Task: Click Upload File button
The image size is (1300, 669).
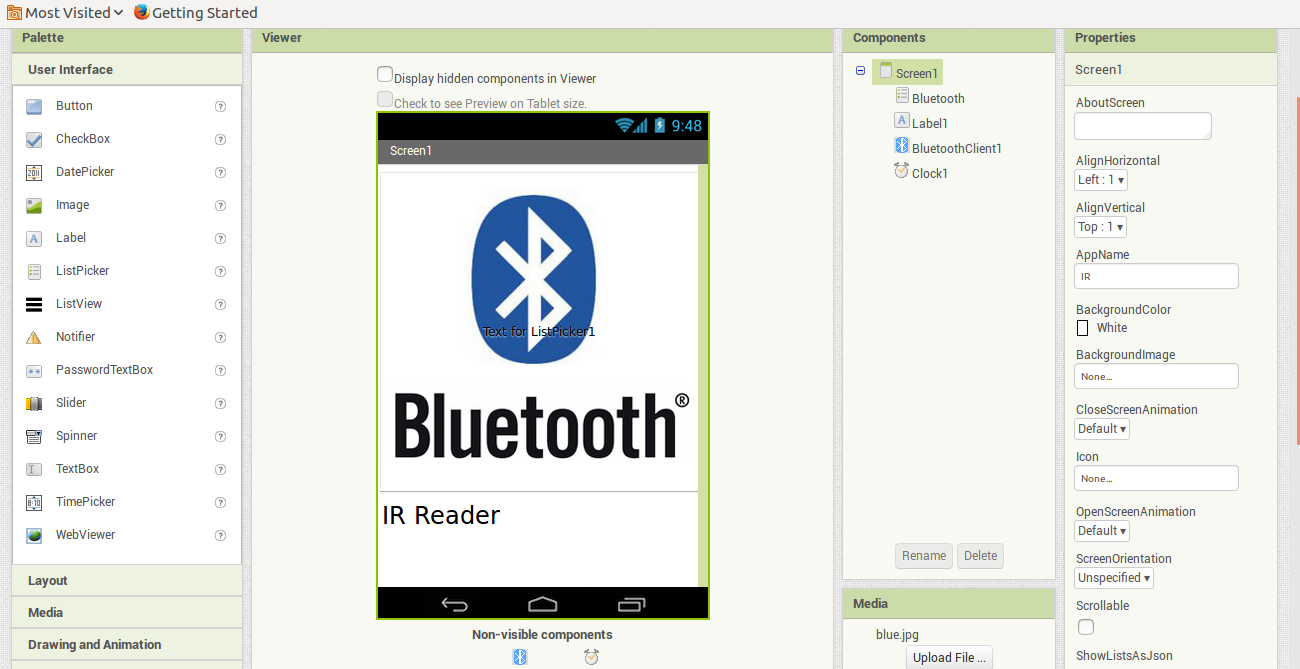Action: tap(950, 657)
